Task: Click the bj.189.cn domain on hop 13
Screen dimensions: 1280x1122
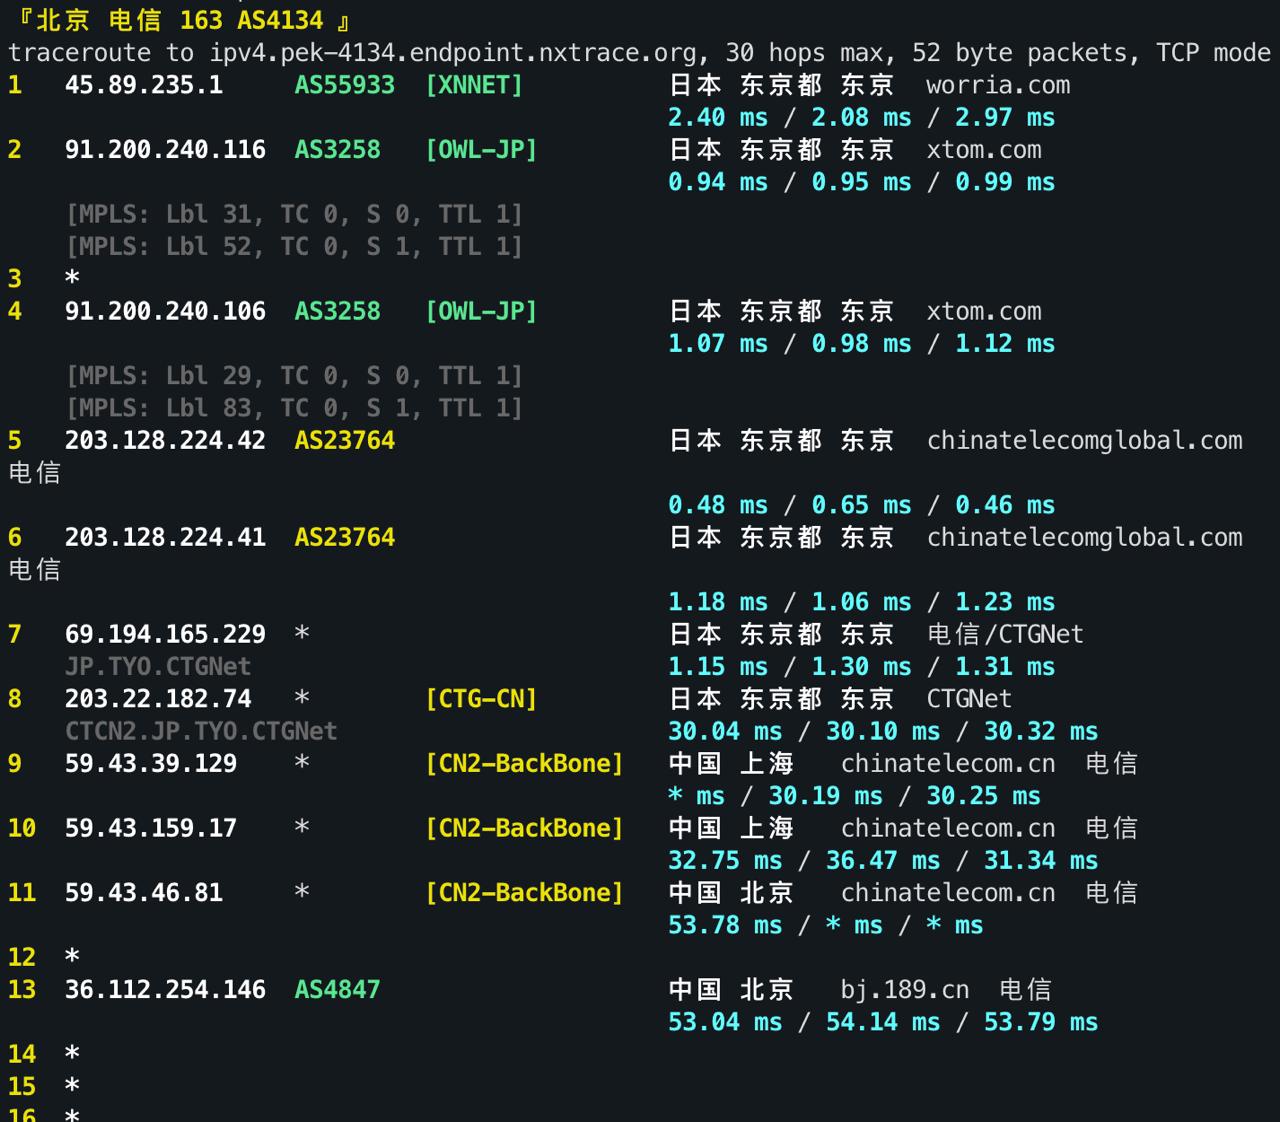Action: coord(903,989)
